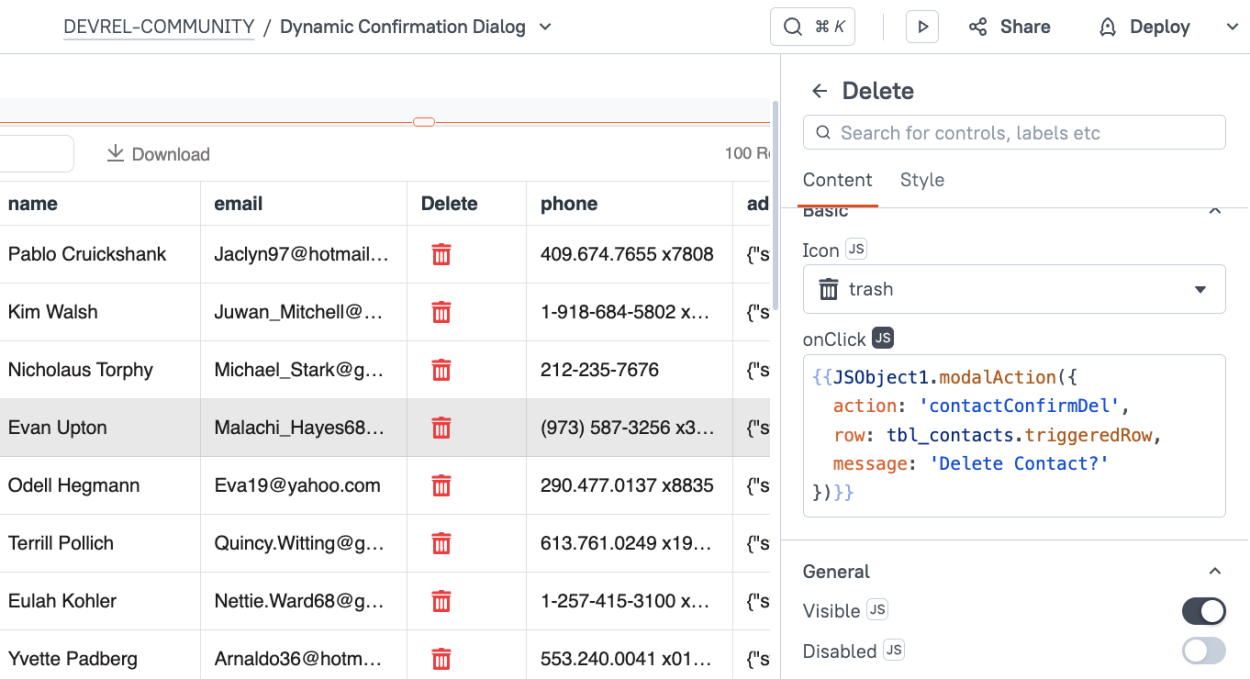Viewport: 1250px width, 679px height.
Task: Toggle the JS badge next to onClick
Action: (882, 338)
